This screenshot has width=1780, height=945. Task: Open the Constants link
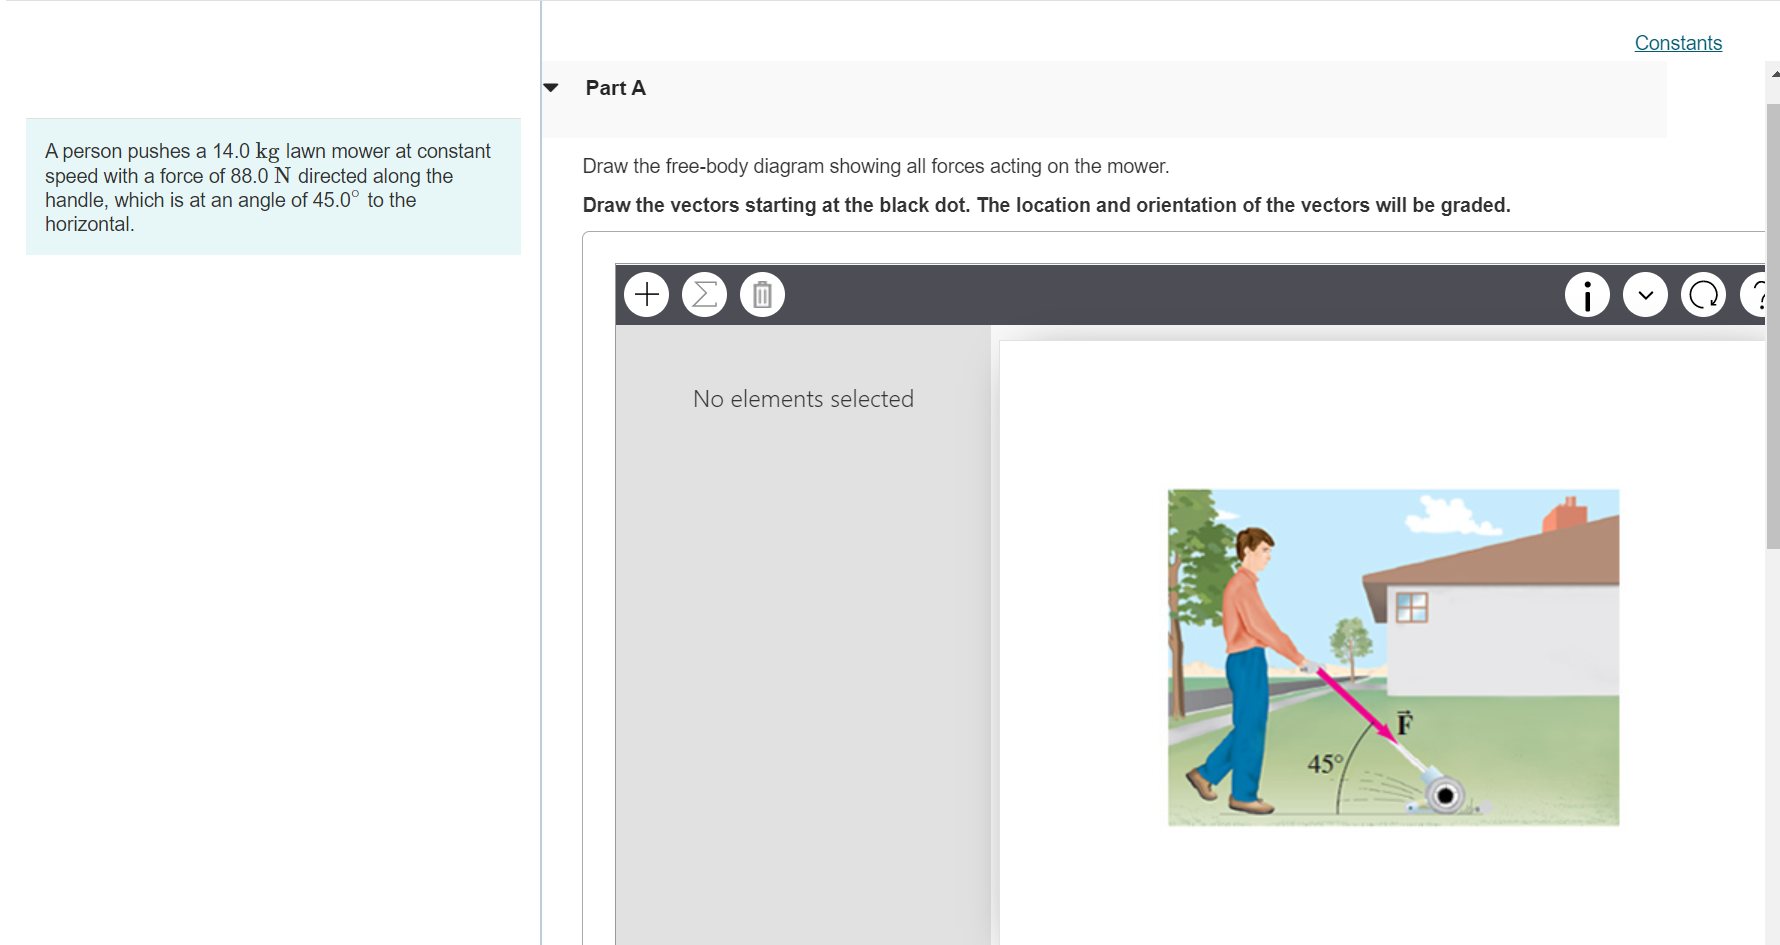tap(1678, 43)
